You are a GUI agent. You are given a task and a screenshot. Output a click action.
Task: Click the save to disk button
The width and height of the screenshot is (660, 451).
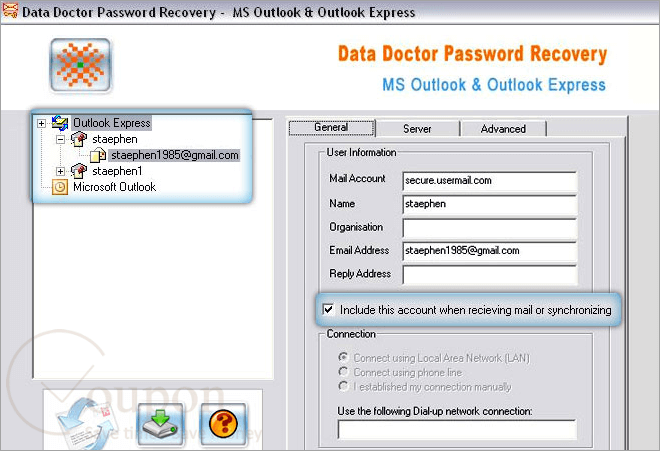(x=160, y=424)
